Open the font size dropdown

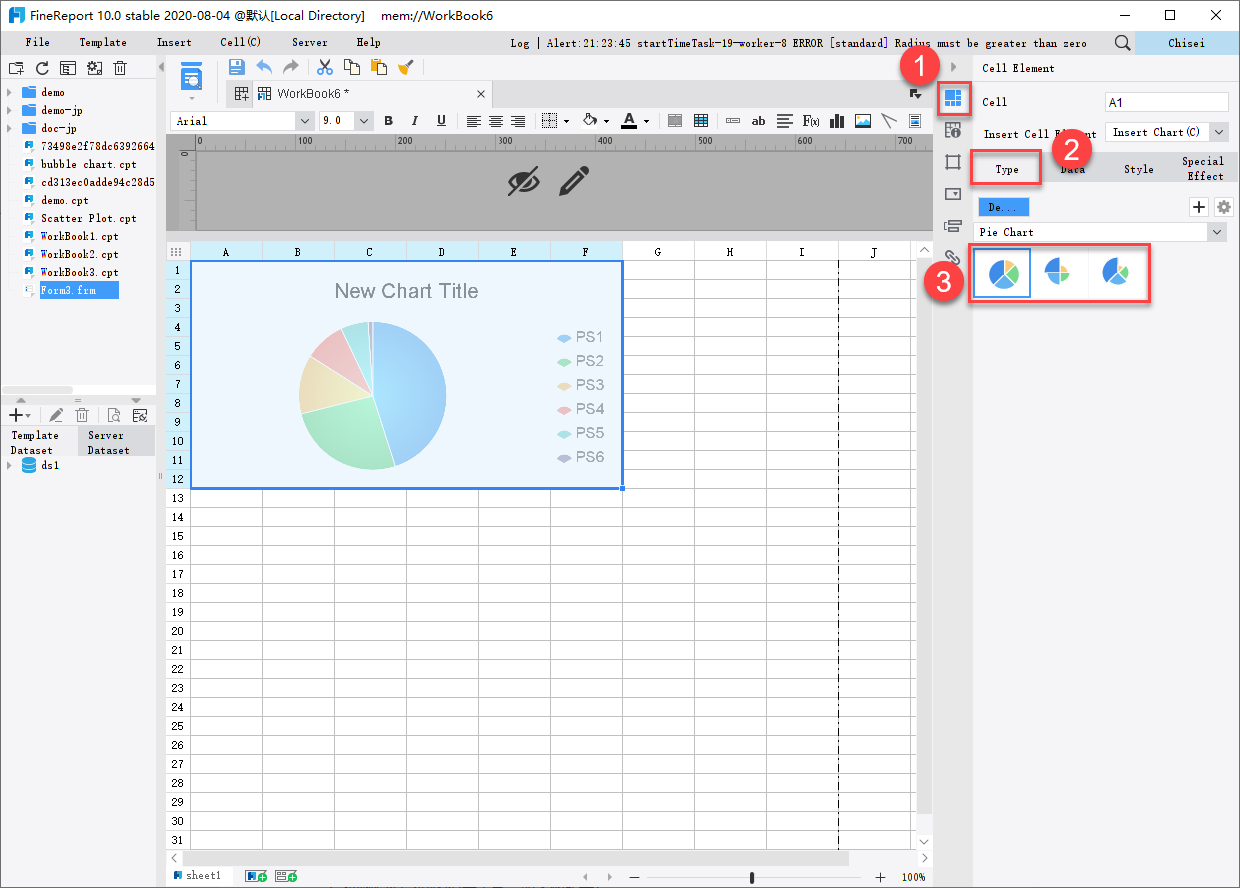coord(363,120)
